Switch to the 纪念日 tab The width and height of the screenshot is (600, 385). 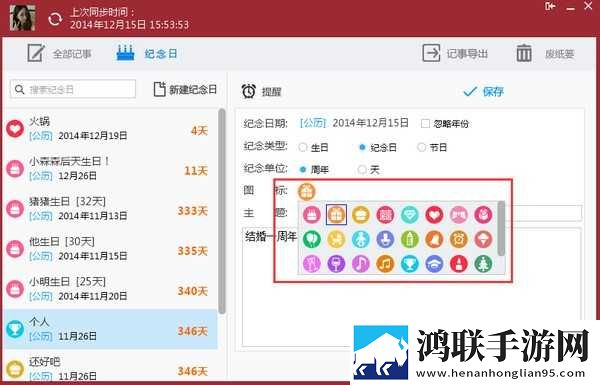point(147,54)
